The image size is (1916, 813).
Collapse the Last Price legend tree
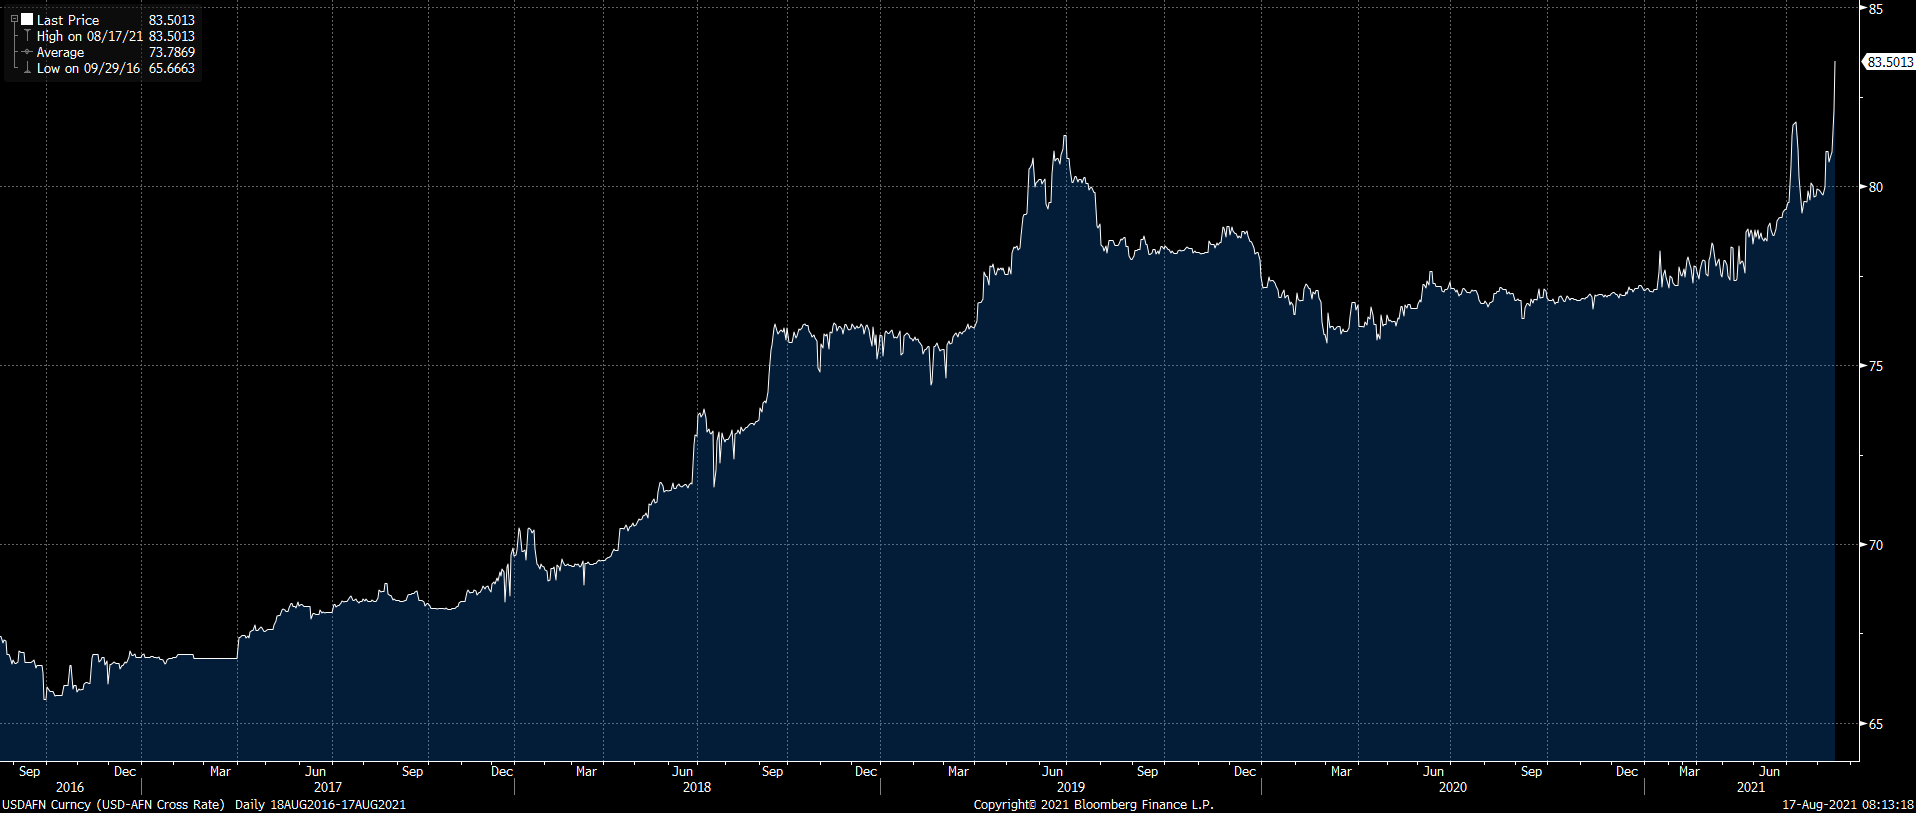click(14, 19)
